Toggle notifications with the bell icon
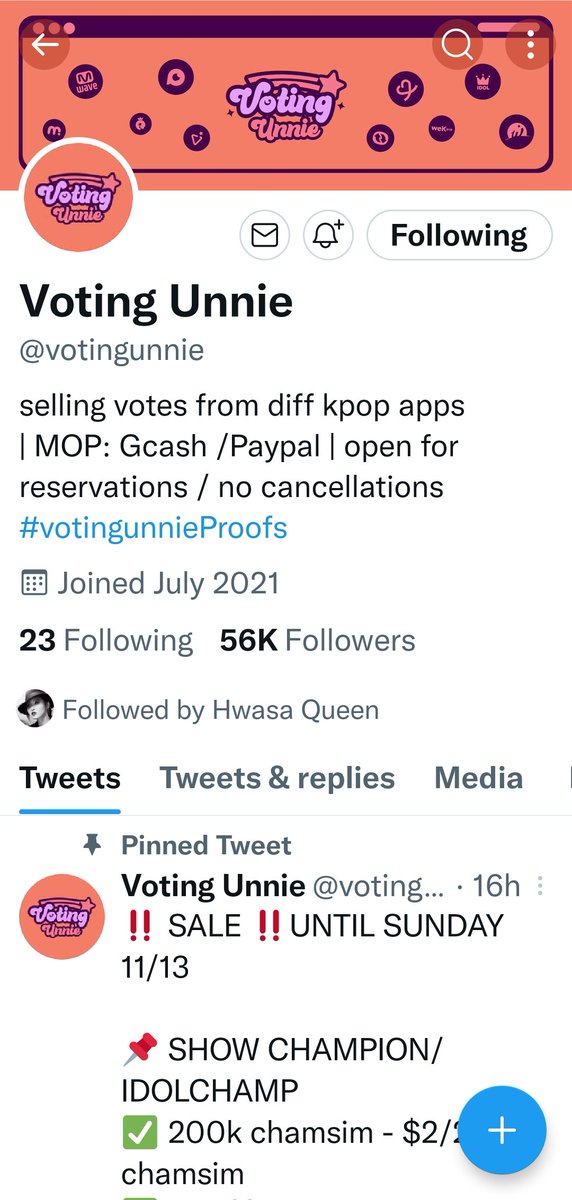The width and height of the screenshot is (572, 1200). (328, 235)
